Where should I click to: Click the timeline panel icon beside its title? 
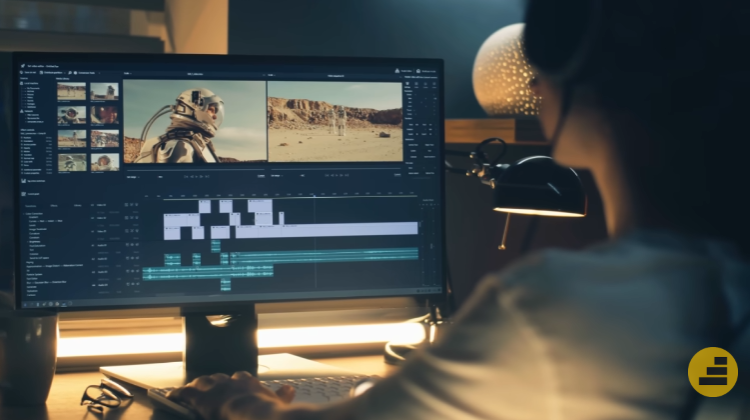24,193
